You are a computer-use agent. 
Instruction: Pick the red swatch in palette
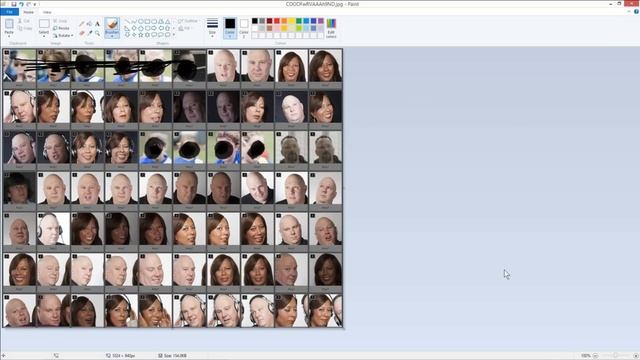(277, 21)
